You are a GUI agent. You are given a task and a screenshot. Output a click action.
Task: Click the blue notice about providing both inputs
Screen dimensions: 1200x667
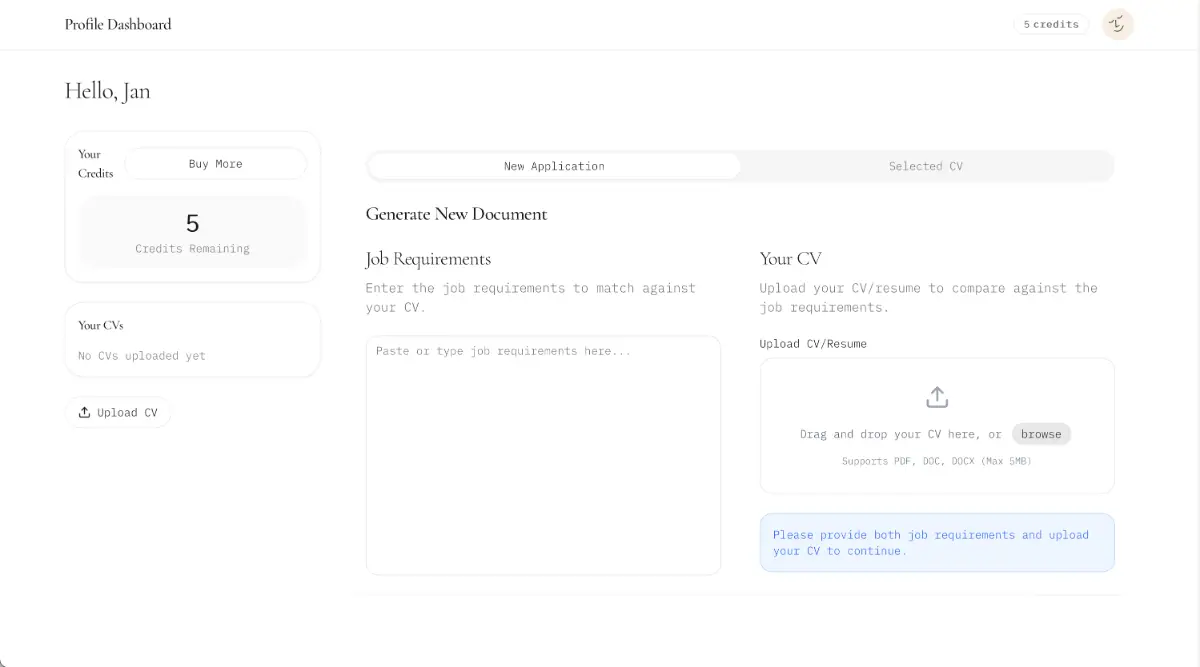(936, 543)
